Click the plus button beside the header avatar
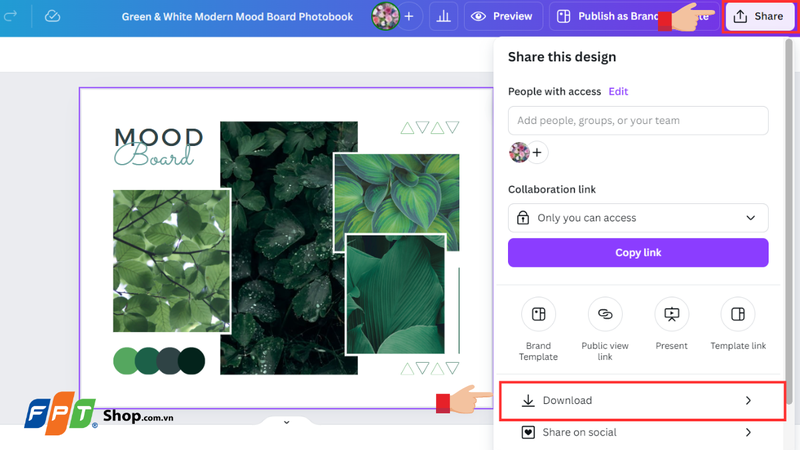This screenshot has width=800, height=450. click(x=409, y=16)
